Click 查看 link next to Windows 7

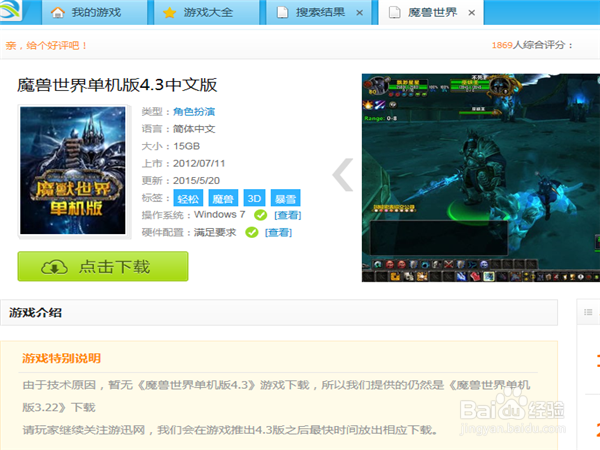(288, 215)
